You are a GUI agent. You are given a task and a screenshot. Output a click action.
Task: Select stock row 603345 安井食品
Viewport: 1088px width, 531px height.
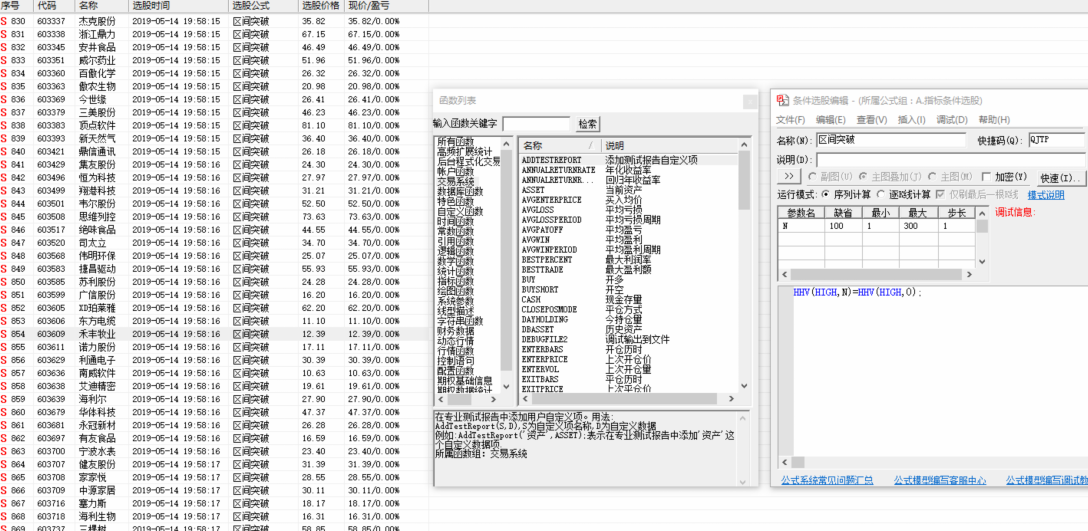point(214,47)
